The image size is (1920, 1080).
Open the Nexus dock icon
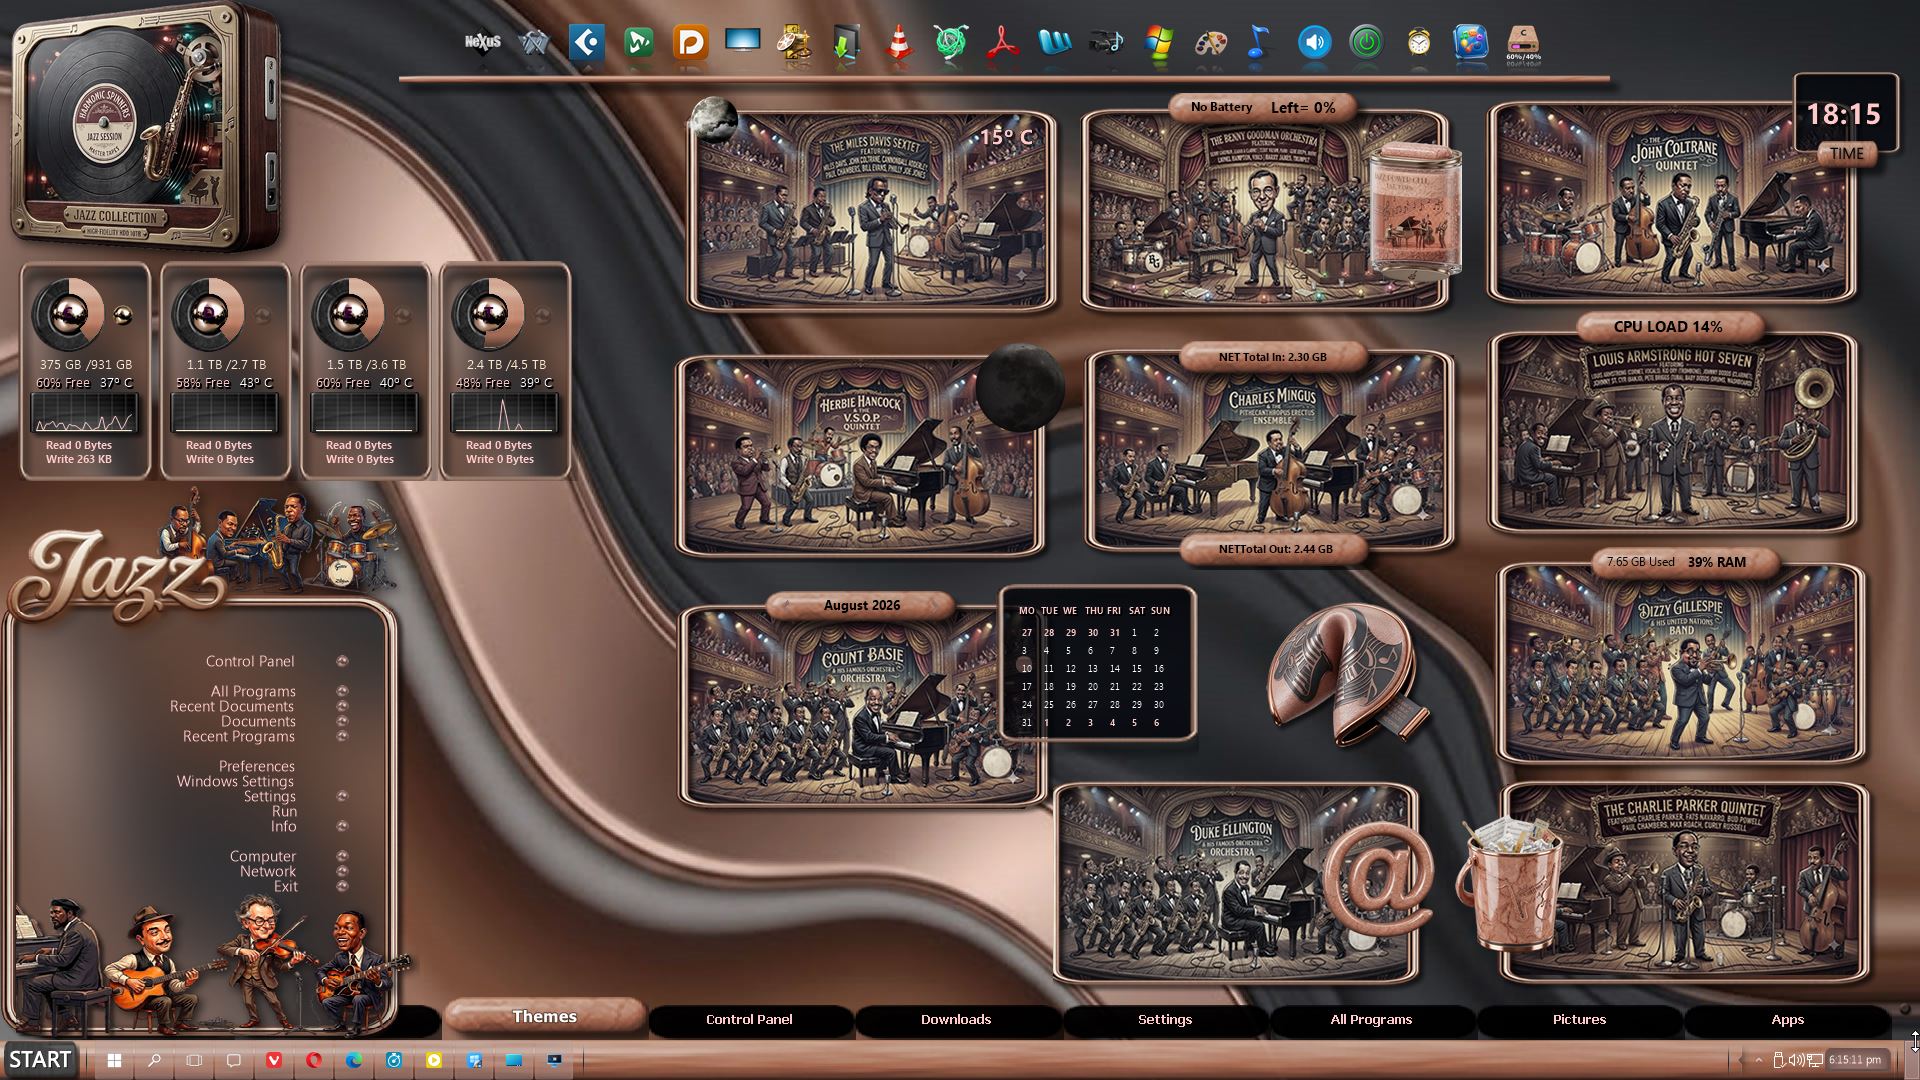pyautogui.click(x=483, y=42)
